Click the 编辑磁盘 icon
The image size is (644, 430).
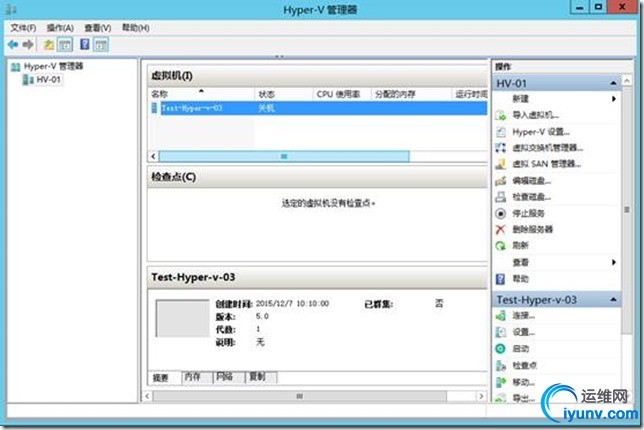pyautogui.click(x=501, y=181)
